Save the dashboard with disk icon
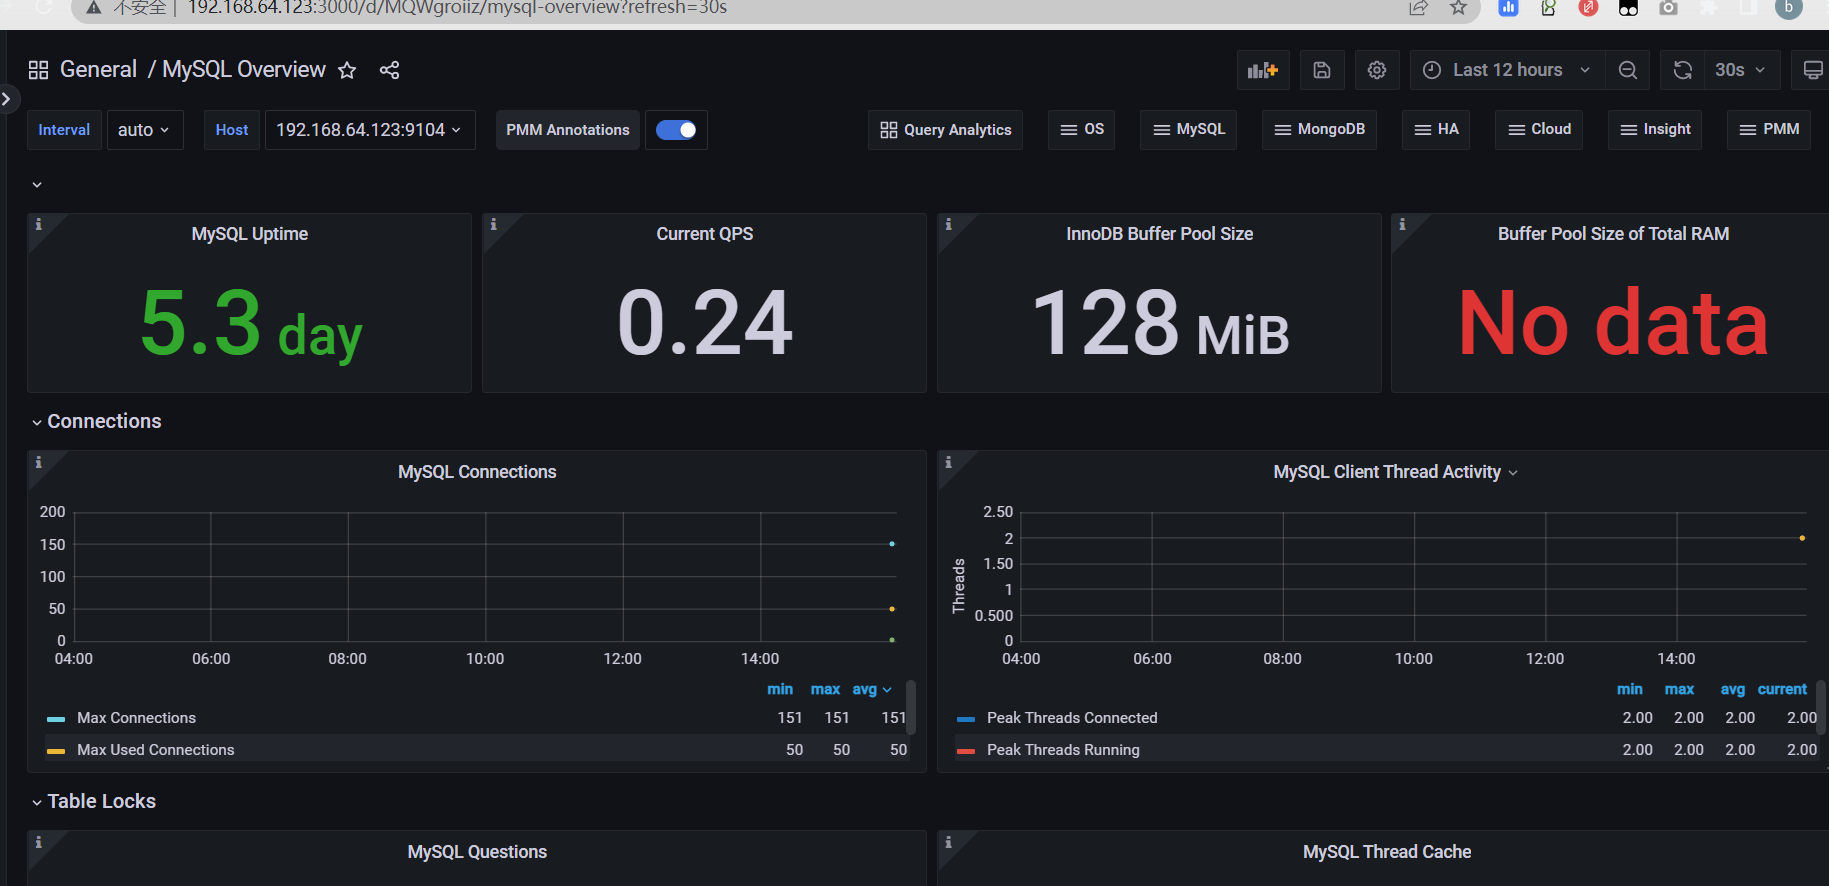Image resolution: width=1829 pixels, height=886 pixels. pyautogui.click(x=1322, y=70)
